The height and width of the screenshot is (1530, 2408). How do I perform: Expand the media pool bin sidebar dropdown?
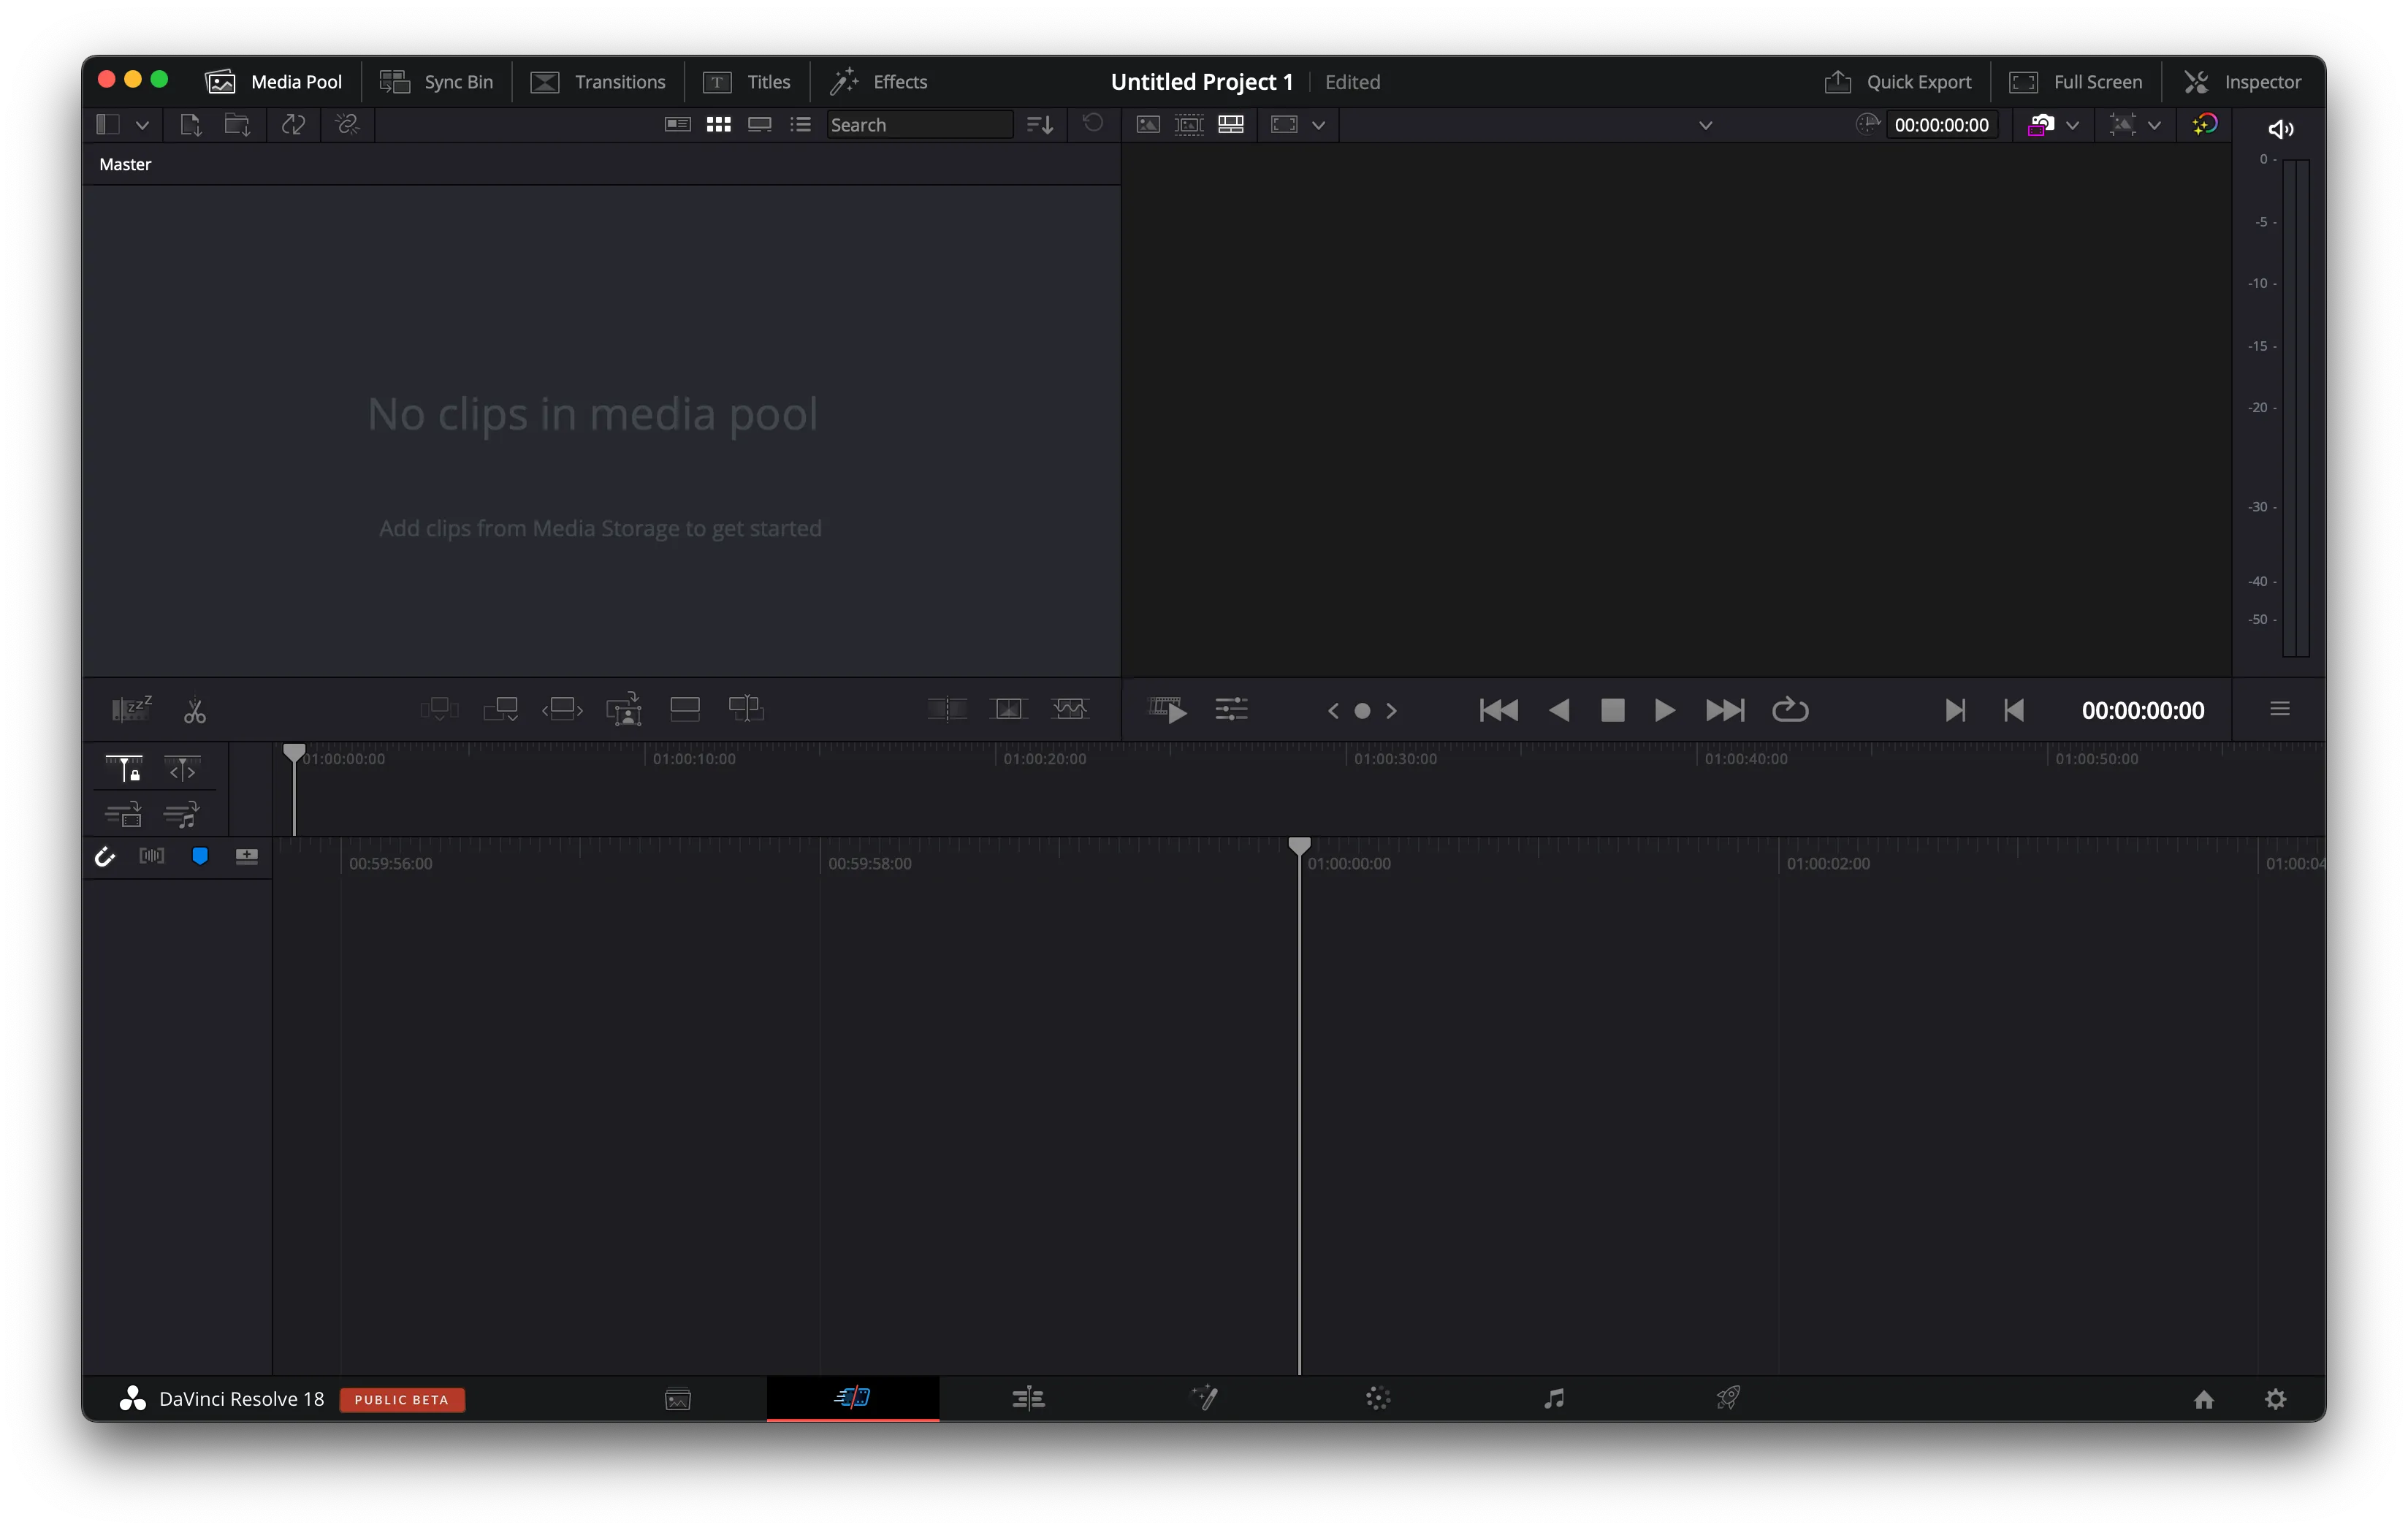142,124
